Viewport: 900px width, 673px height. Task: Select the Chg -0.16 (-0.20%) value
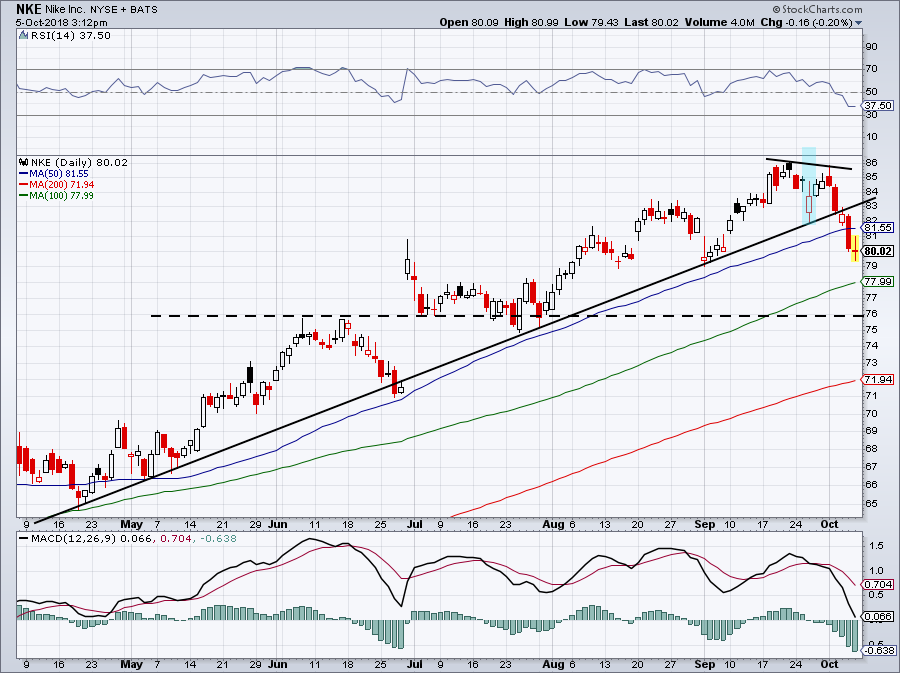coord(806,22)
